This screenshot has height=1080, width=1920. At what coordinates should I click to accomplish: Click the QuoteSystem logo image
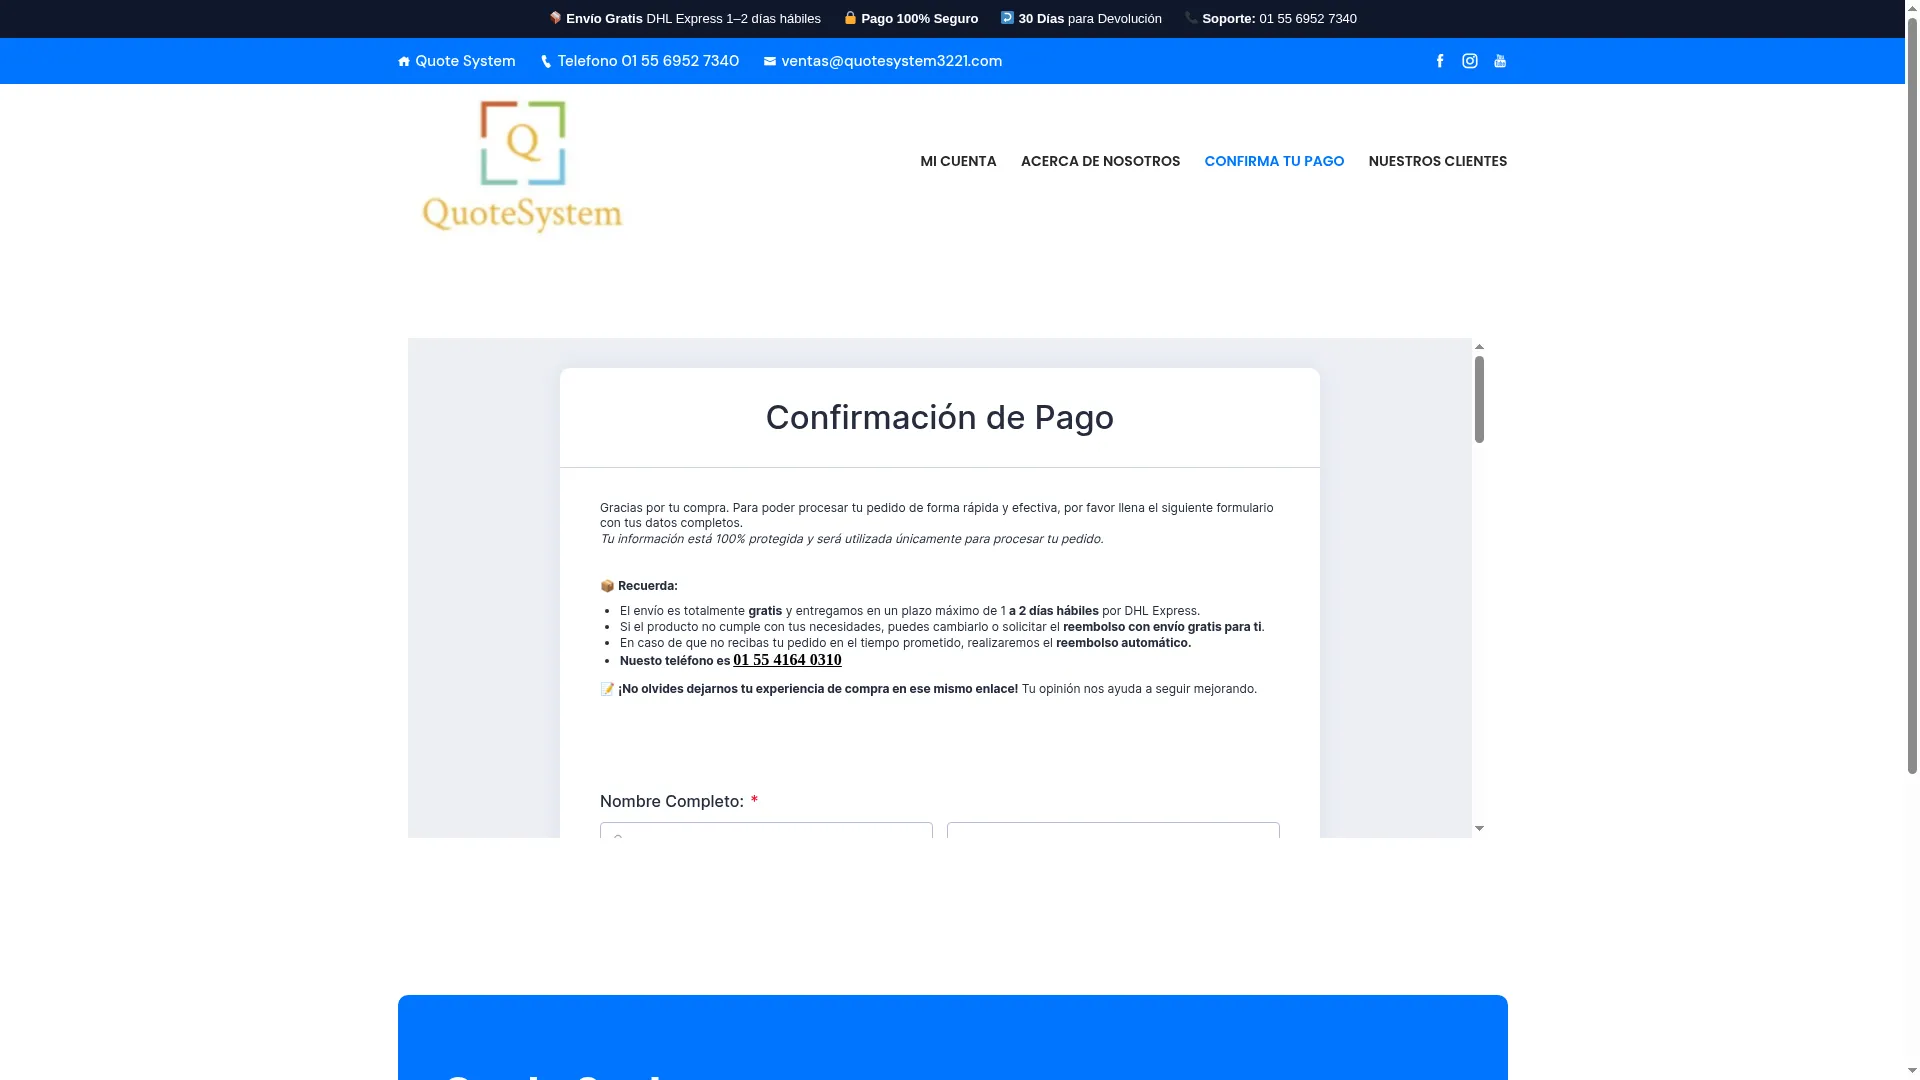[x=522, y=167]
